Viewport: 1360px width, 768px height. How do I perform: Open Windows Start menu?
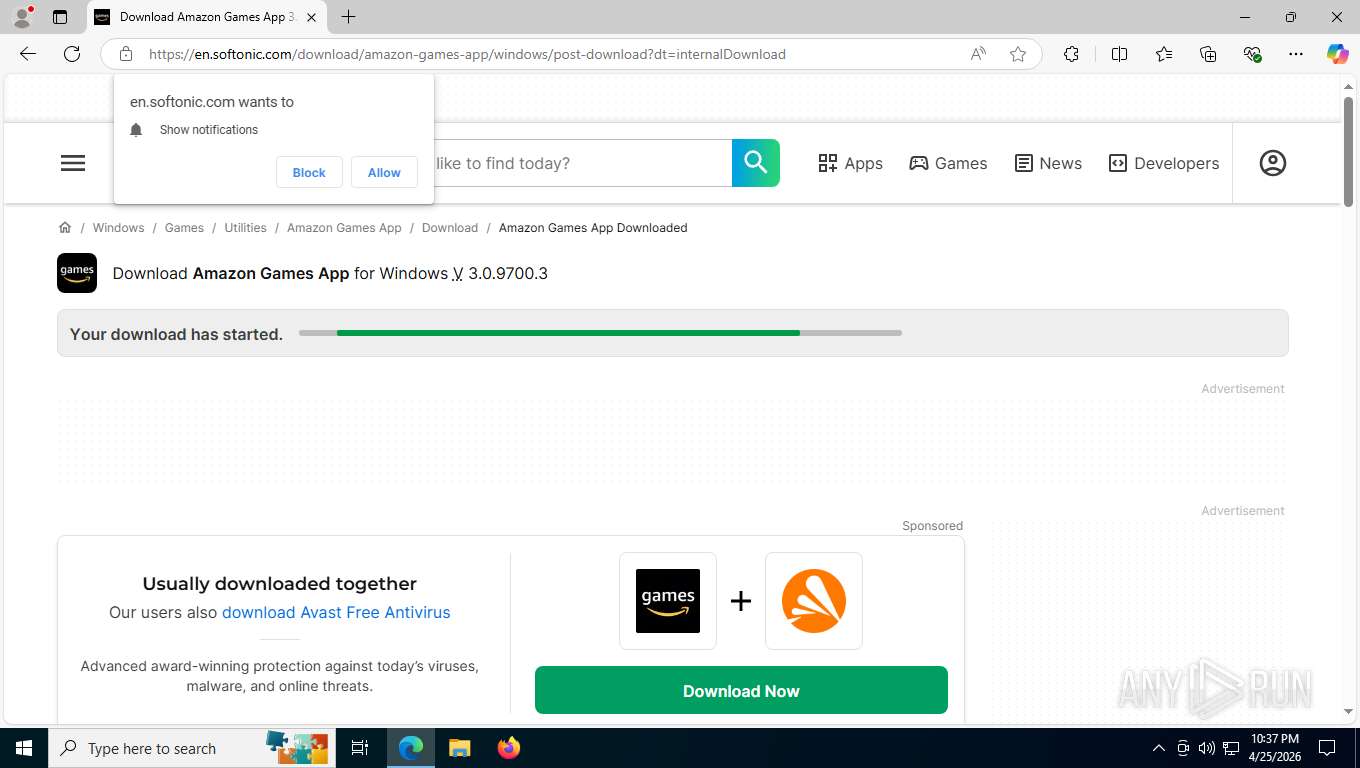(x=24, y=748)
